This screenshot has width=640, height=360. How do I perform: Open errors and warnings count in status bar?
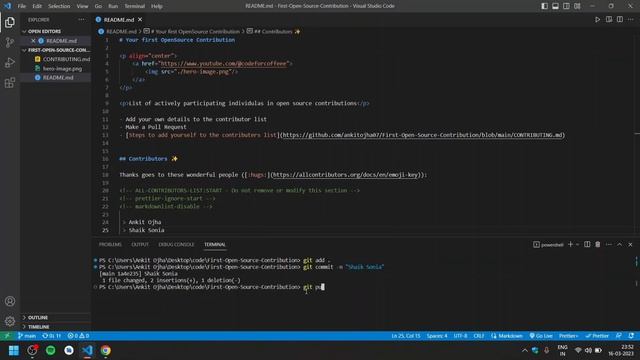tap(78, 336)
